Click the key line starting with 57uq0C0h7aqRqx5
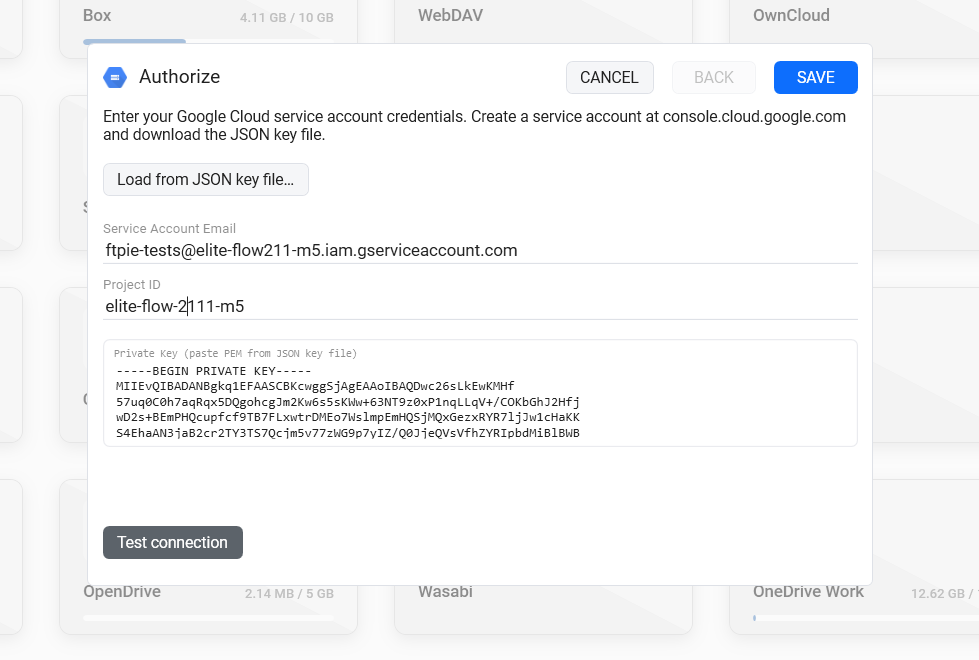This screenshot has width=979, height=660. coord(348,402)
